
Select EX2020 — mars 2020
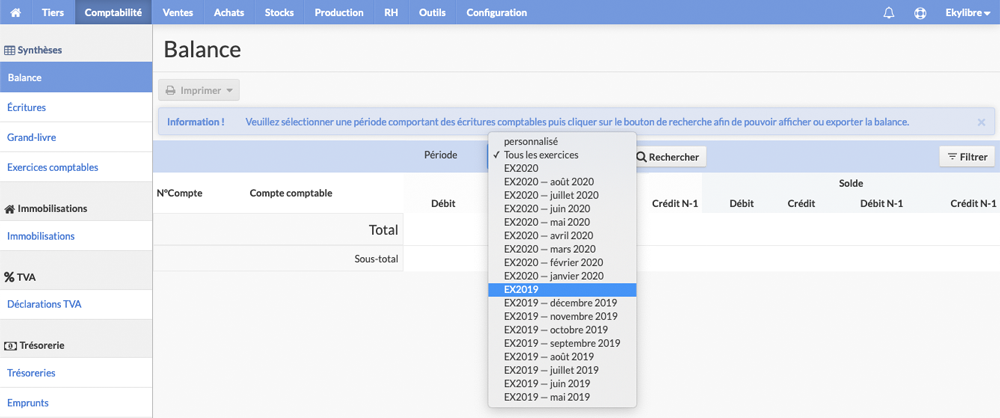click(x=562, y=249)
